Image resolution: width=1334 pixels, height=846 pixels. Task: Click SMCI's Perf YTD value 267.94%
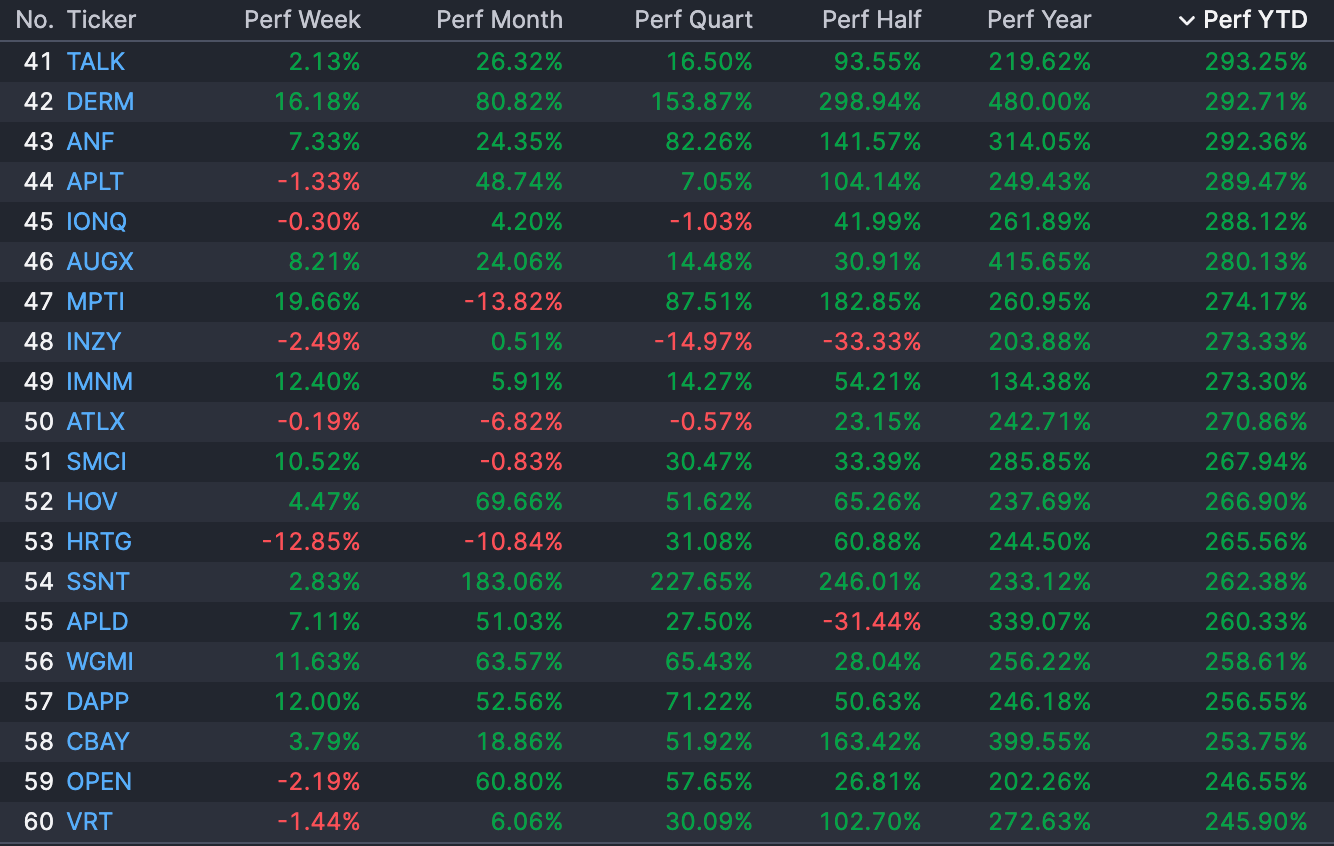(x=1256, y=462)
